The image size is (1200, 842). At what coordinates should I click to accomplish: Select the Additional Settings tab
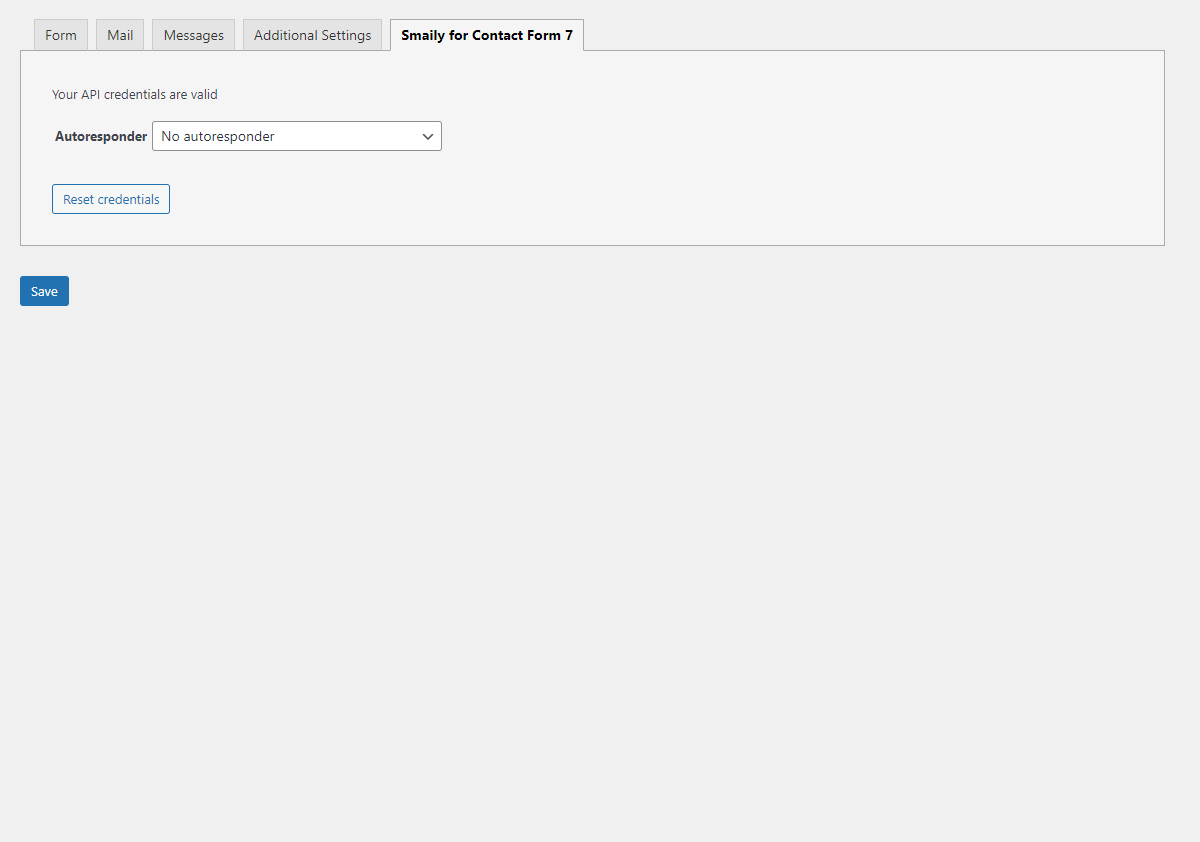(312, 35)
